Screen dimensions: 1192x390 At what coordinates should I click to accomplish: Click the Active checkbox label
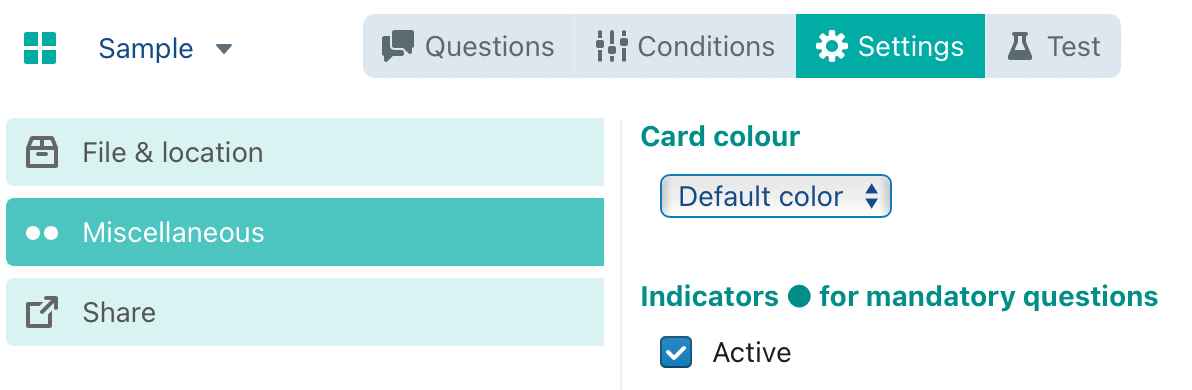point(752,353)
